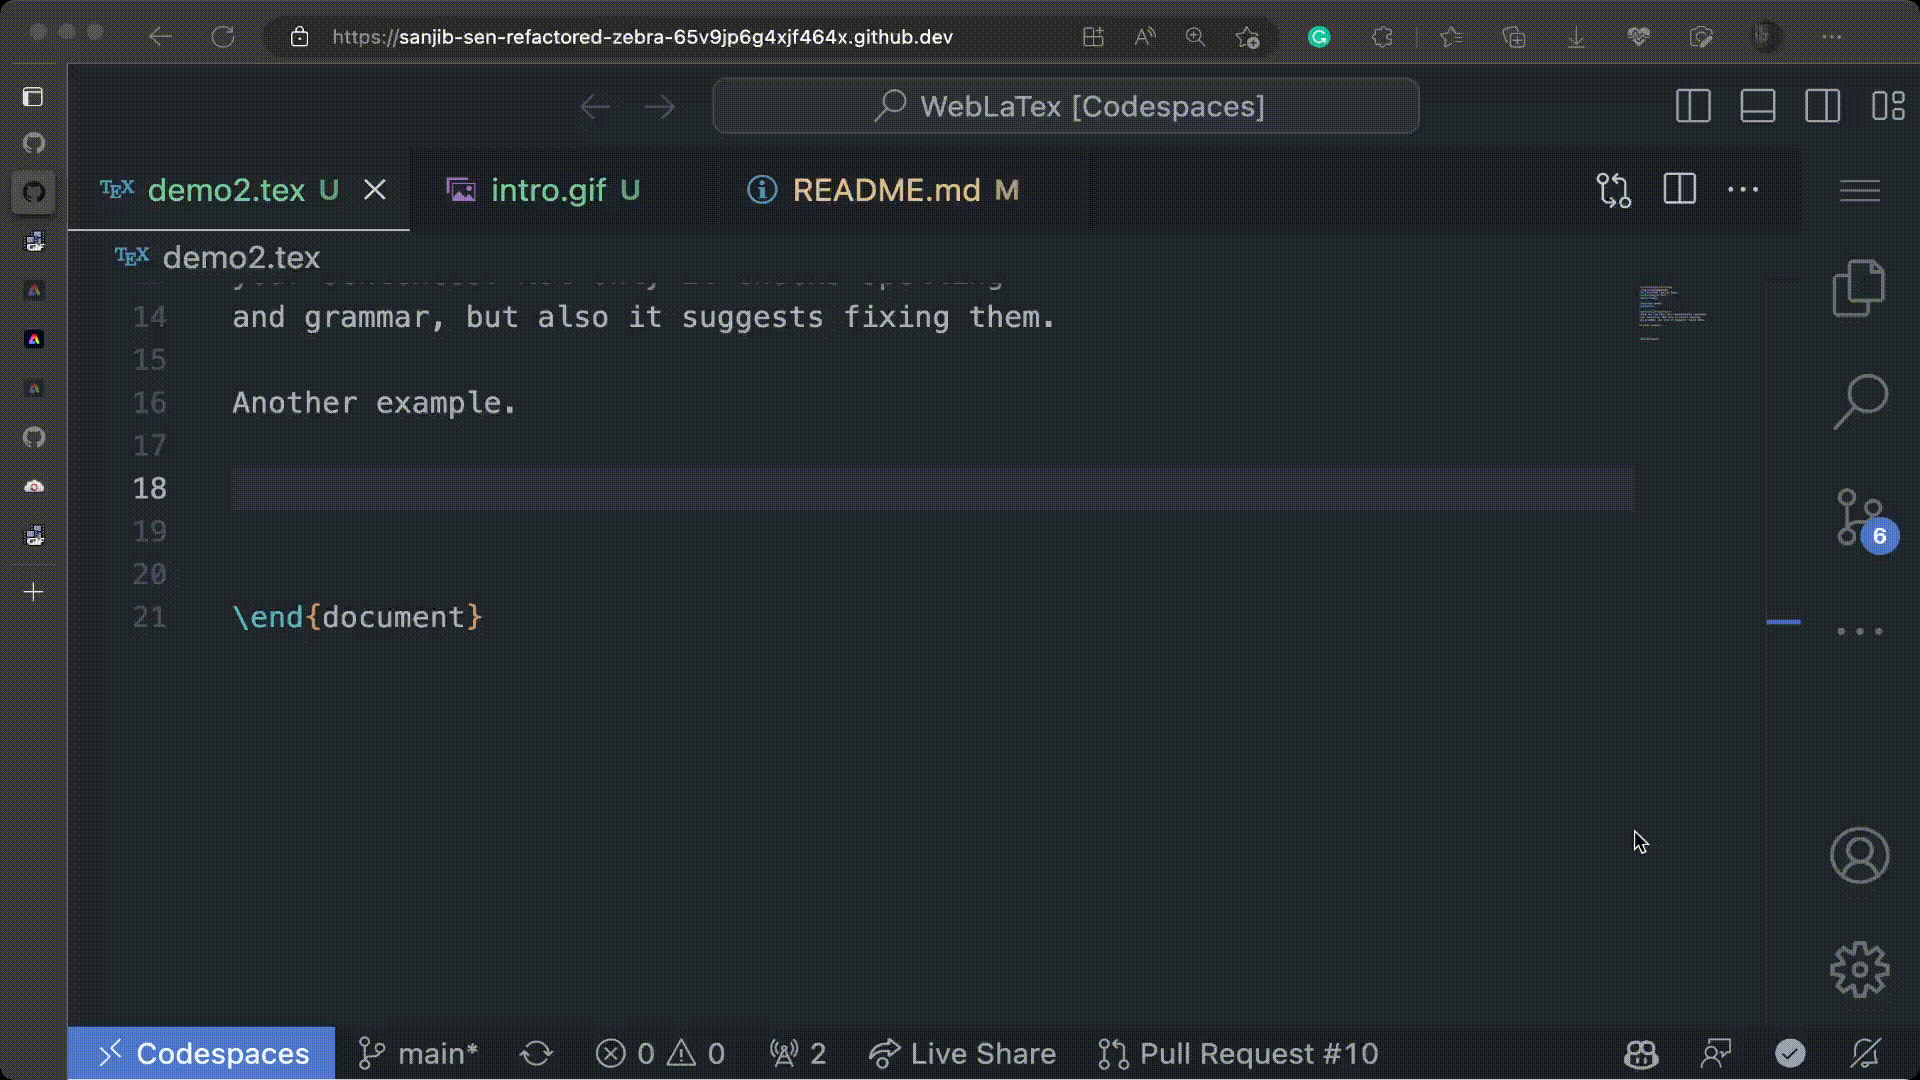
Task: Toggle the bottom panel visibility
Action: [1757, 105]
